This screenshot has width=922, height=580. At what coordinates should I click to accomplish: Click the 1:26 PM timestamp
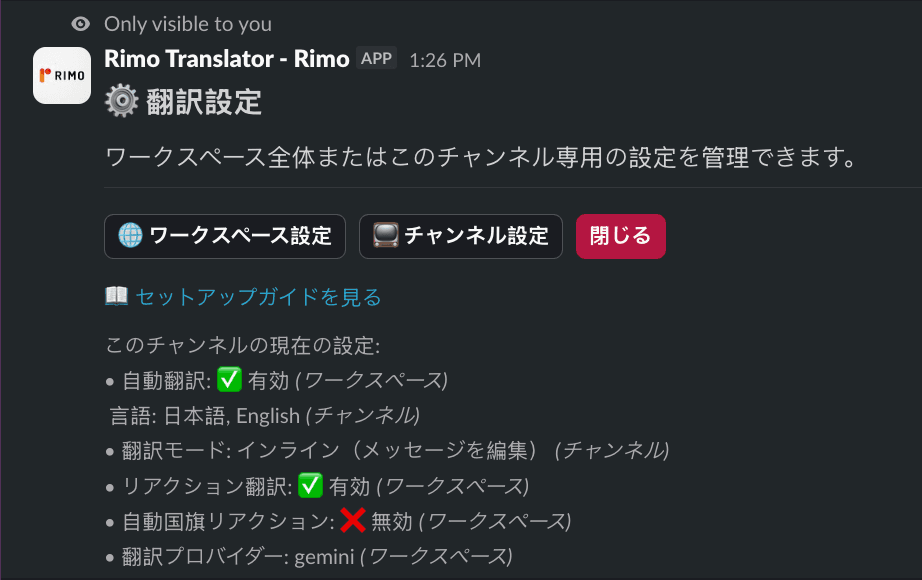446,59
